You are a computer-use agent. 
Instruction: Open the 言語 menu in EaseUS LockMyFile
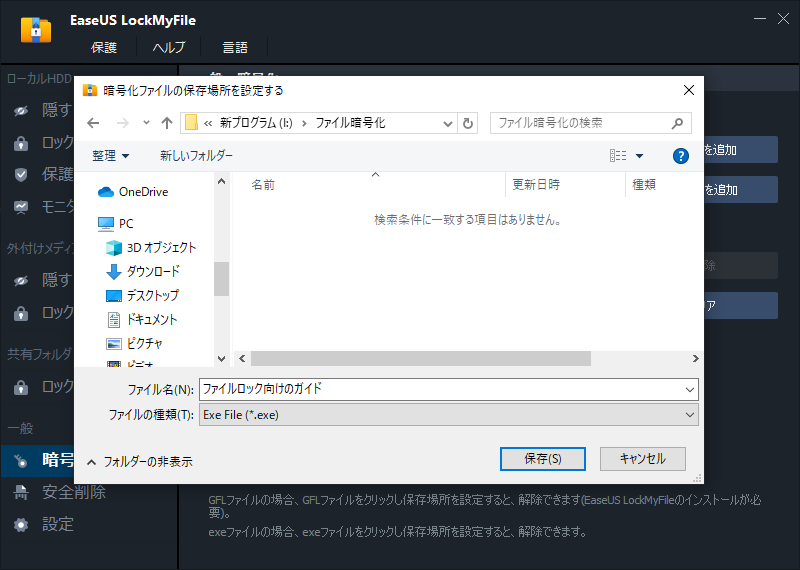point(235,47)
